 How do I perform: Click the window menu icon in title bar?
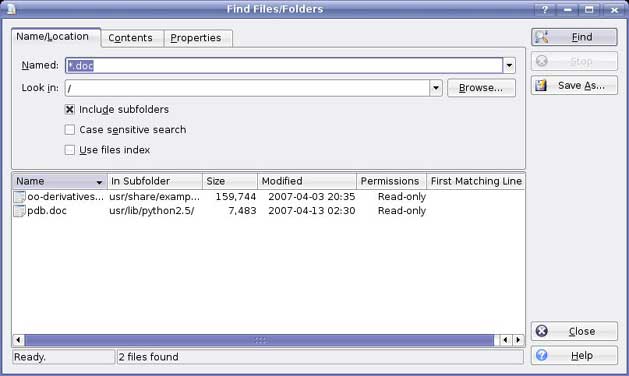(10, 8)
